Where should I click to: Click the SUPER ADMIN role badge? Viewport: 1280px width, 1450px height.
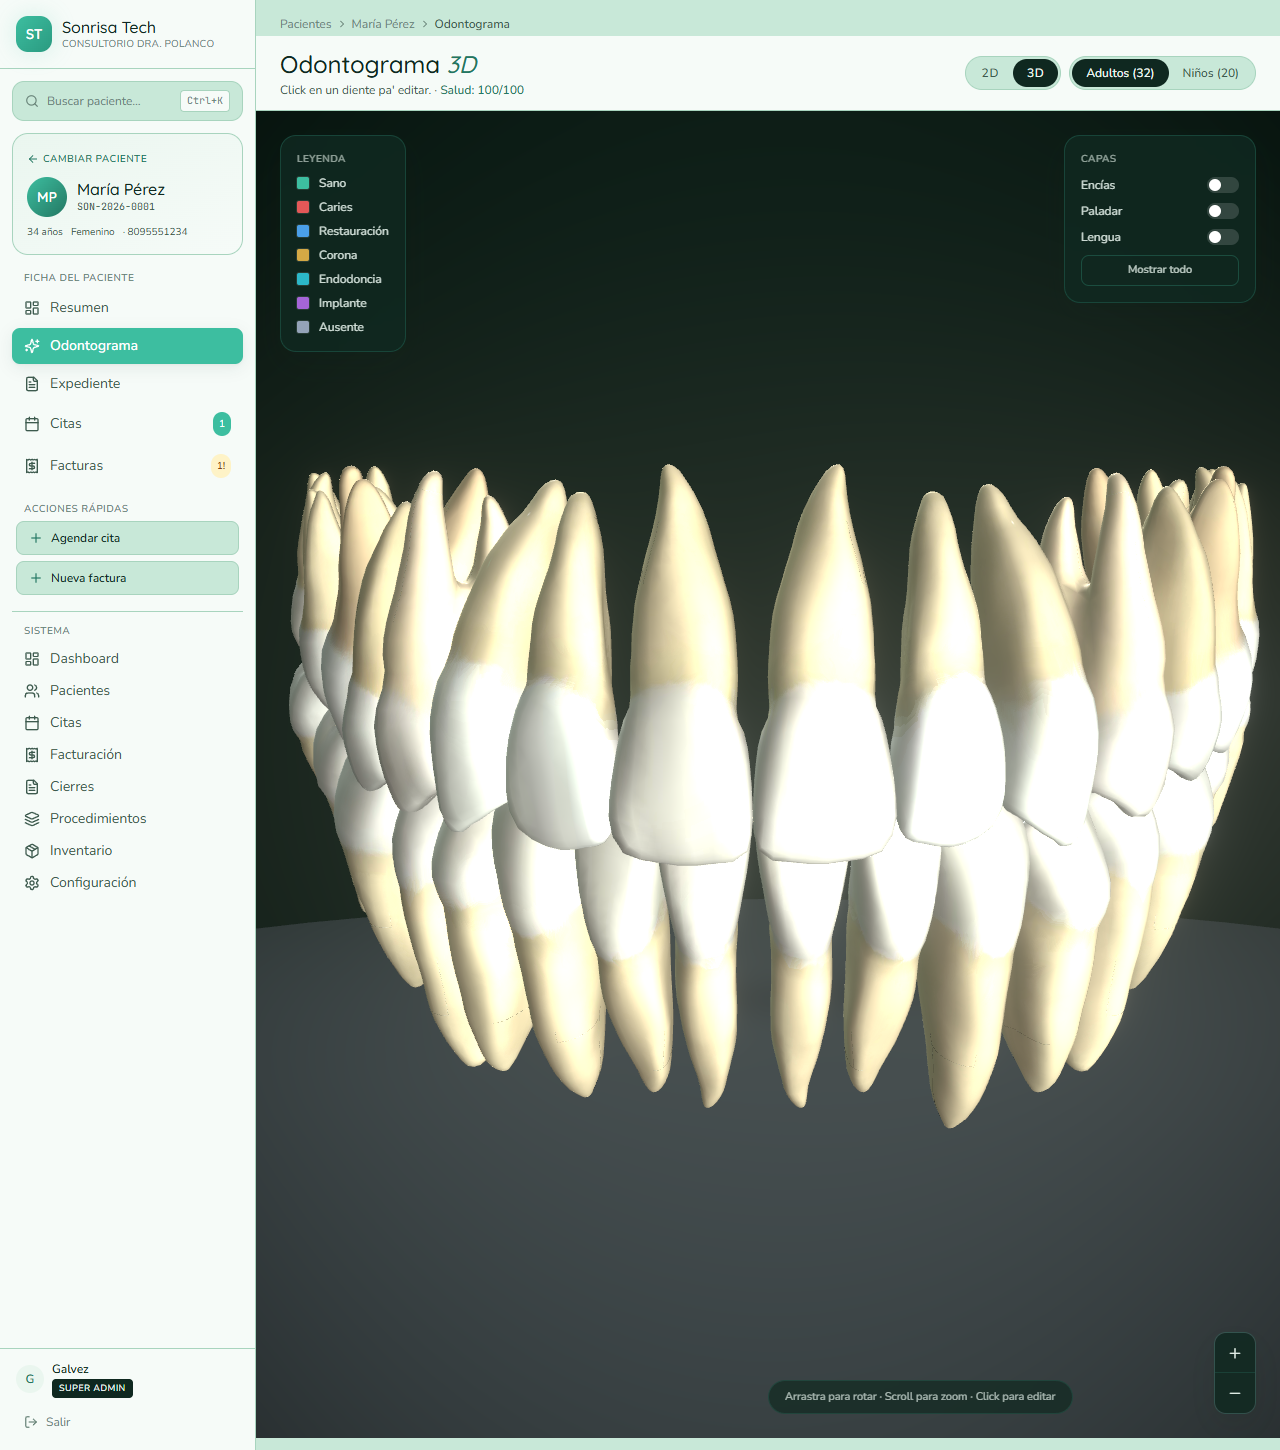click(x=92, y=1388)
